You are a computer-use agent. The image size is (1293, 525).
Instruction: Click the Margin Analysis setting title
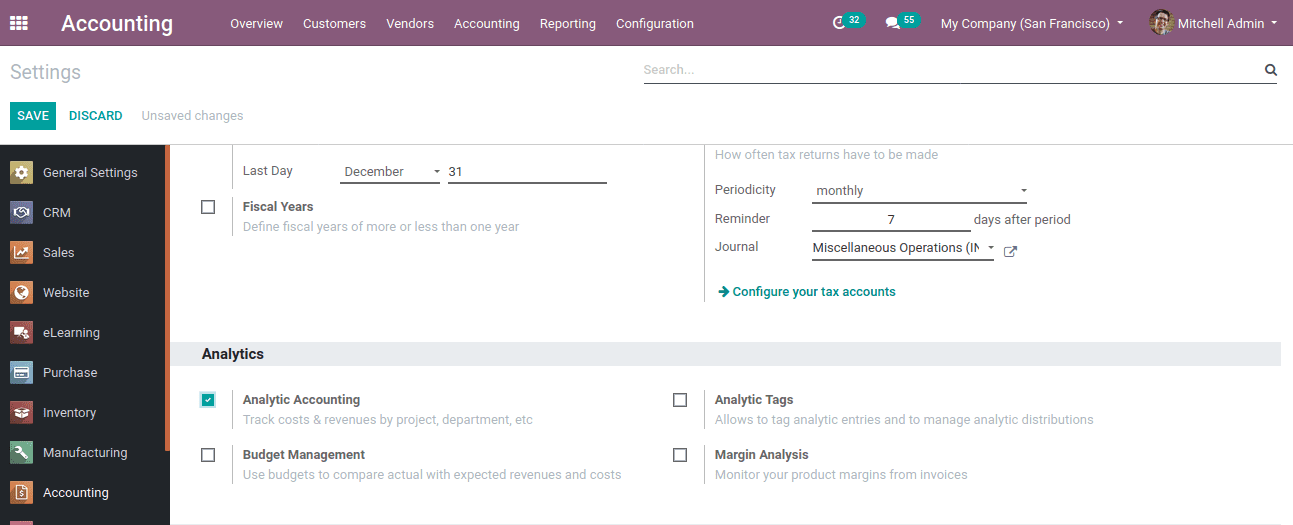point(761,454)
